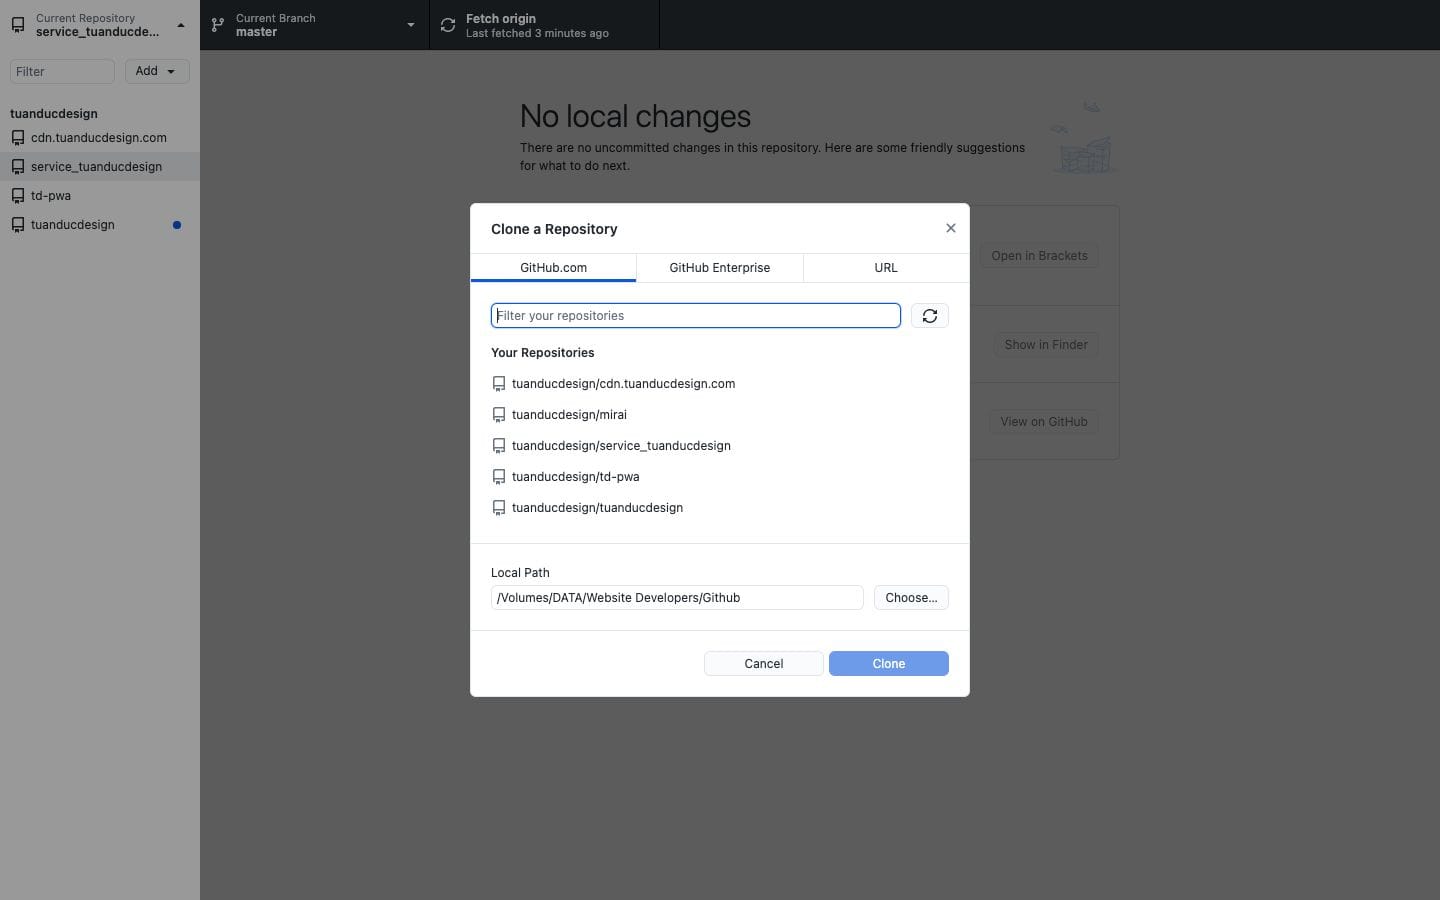
Task: Click the book icon next to tuanducdesign/mirai
Action: 498,414
